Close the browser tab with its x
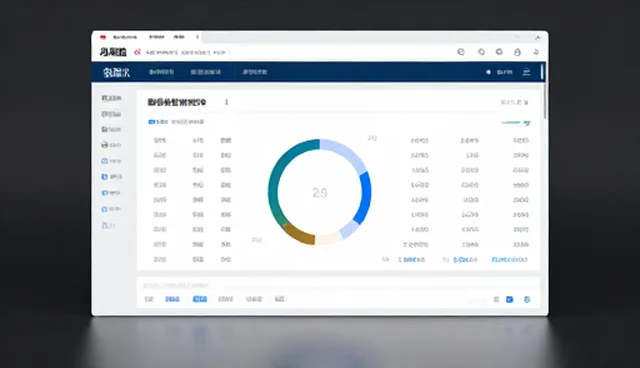Screen dimensions: 640x368 (197, 37)
